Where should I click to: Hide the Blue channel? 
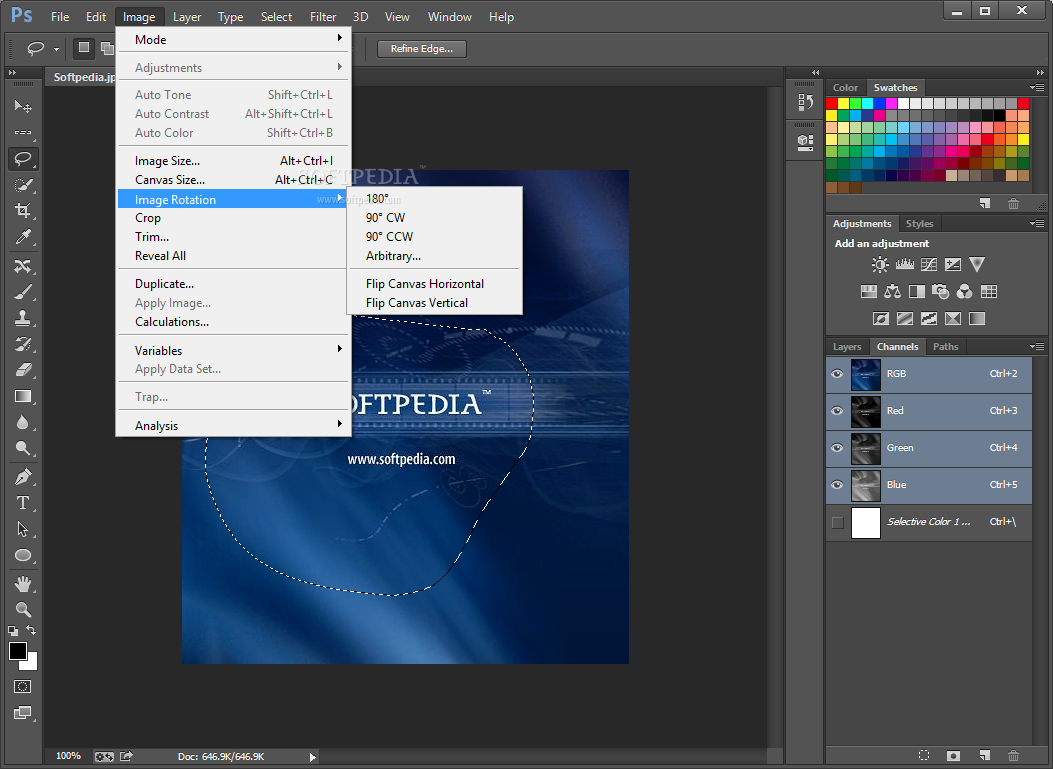click(837, 485)
